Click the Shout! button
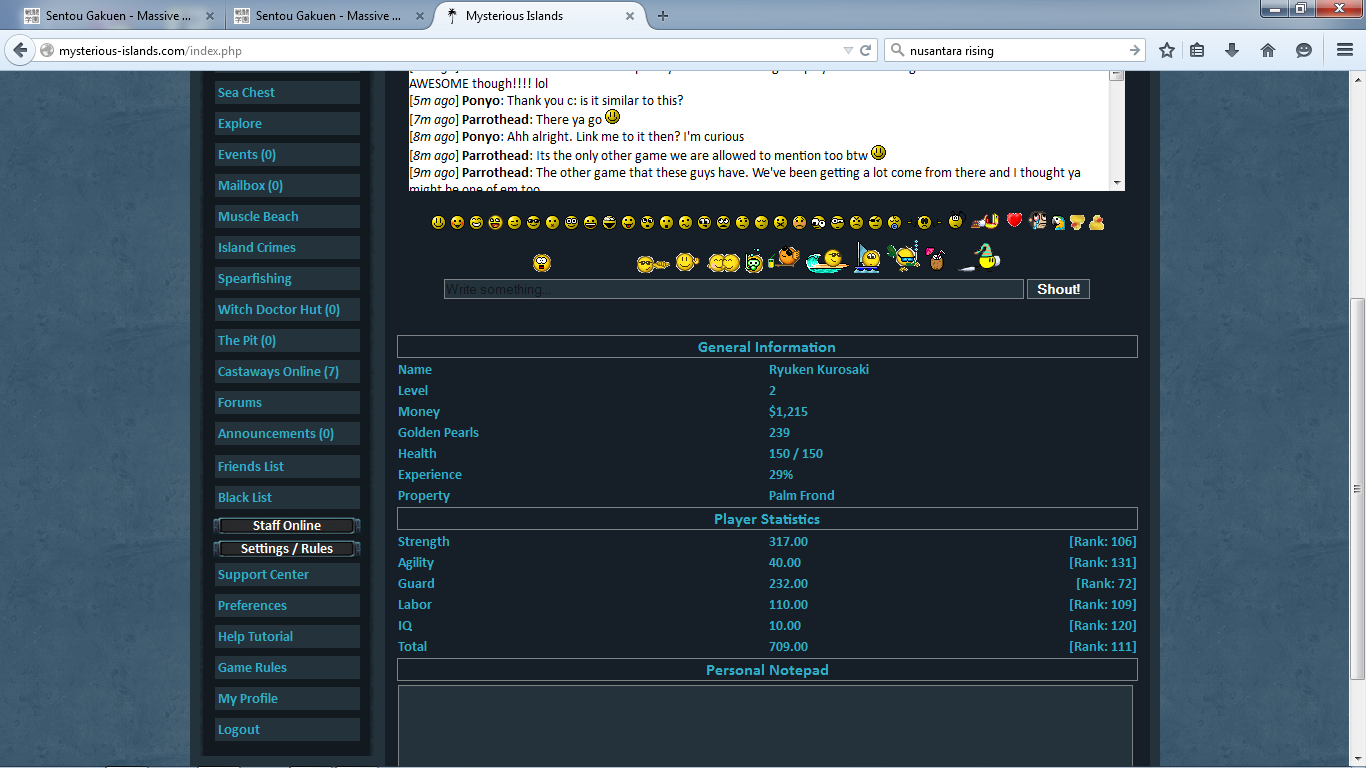Screen dimensions: 1366x768 (x=1058, y=289)
